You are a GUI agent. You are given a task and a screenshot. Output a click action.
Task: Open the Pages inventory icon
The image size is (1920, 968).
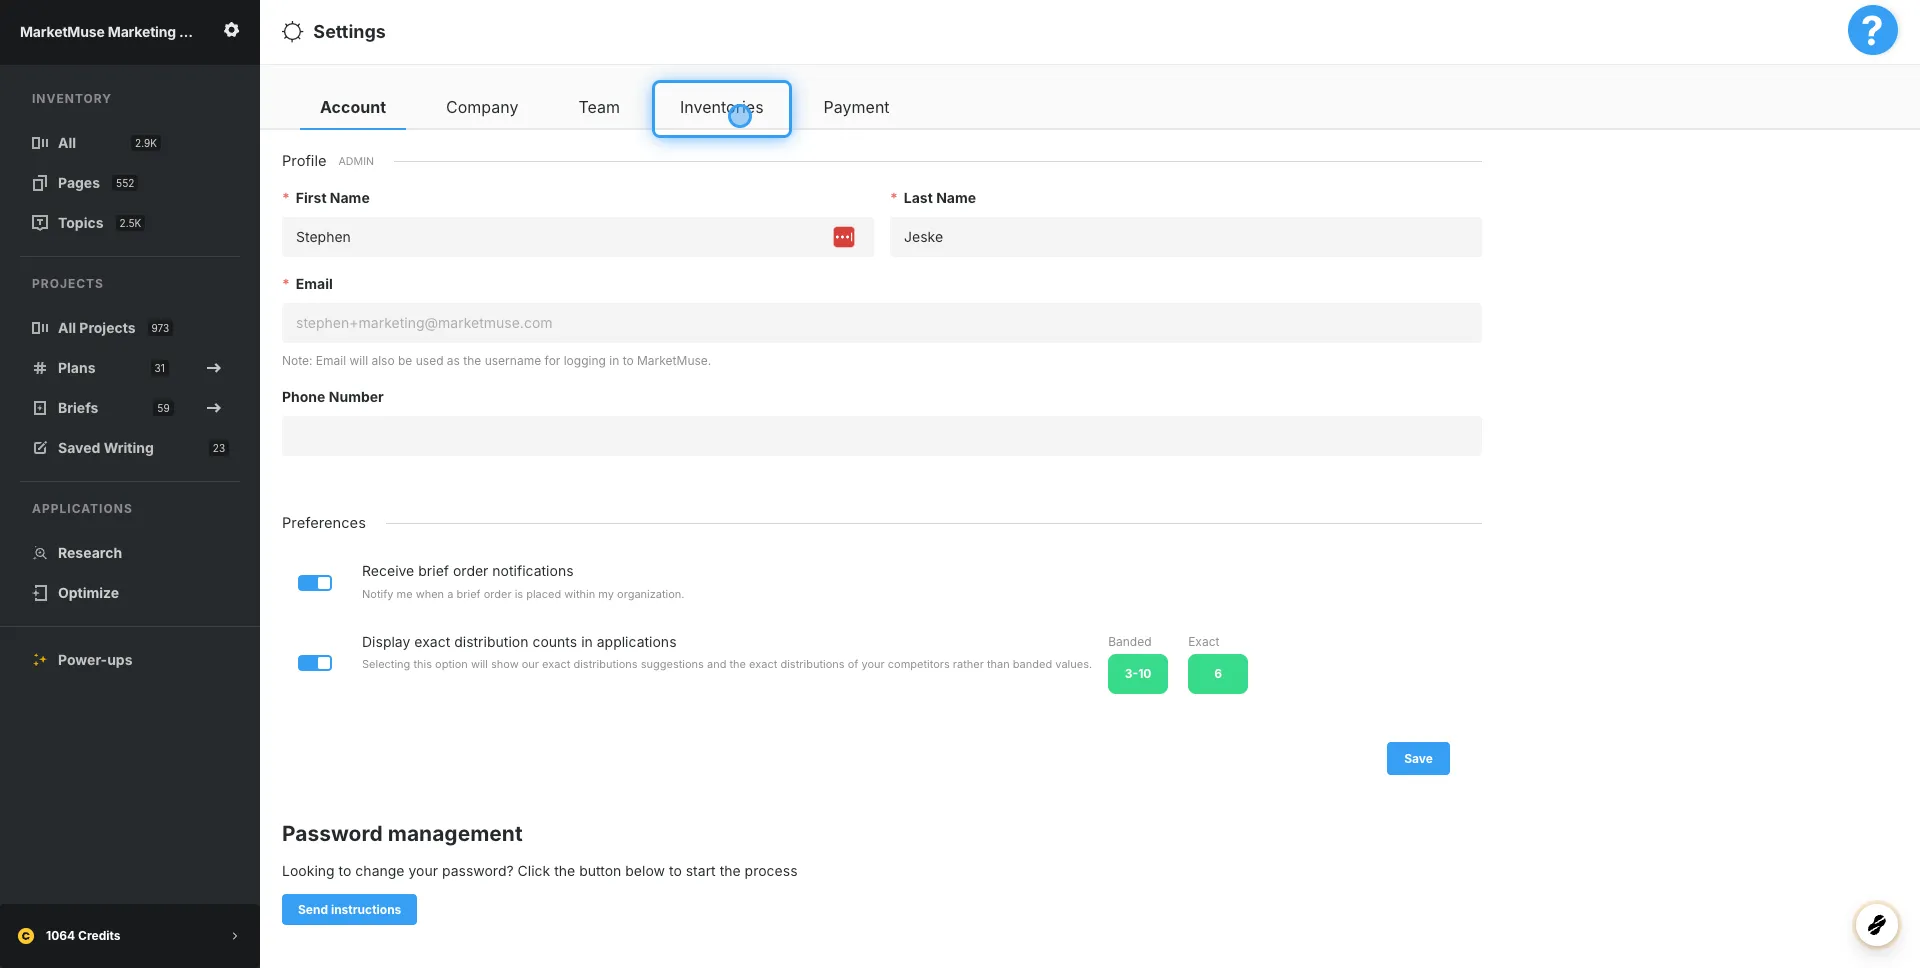40,183
